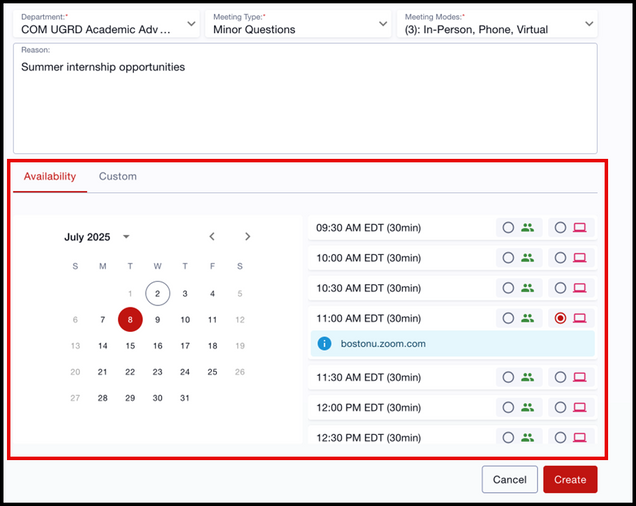Select in-person radio for 10:00 AM slot

click(x=508, y=258)
